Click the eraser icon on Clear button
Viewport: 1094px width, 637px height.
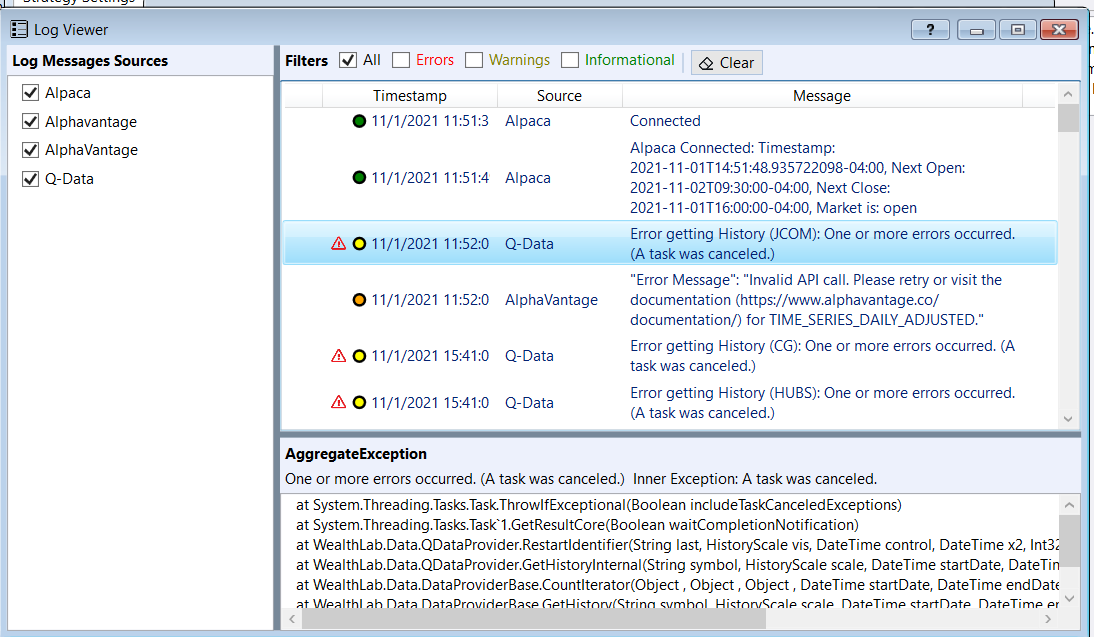[x=706, y=63]
